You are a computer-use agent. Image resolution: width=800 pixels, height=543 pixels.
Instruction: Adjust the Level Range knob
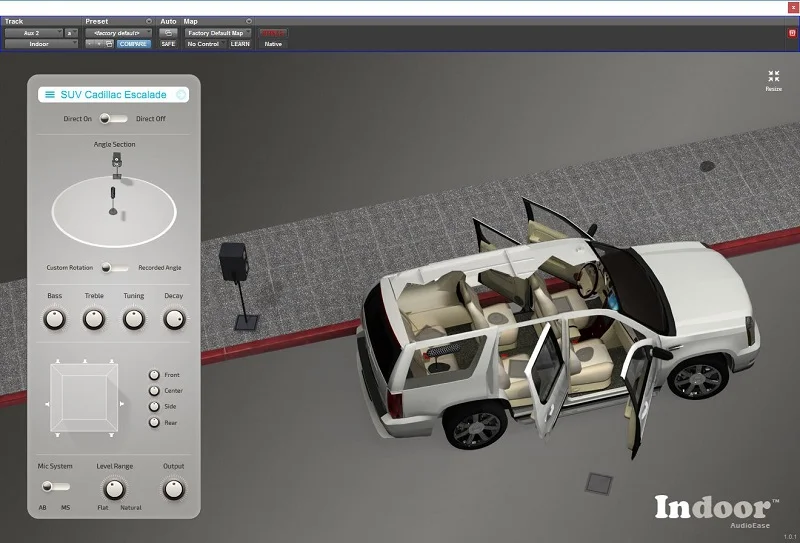pos(114,489)
